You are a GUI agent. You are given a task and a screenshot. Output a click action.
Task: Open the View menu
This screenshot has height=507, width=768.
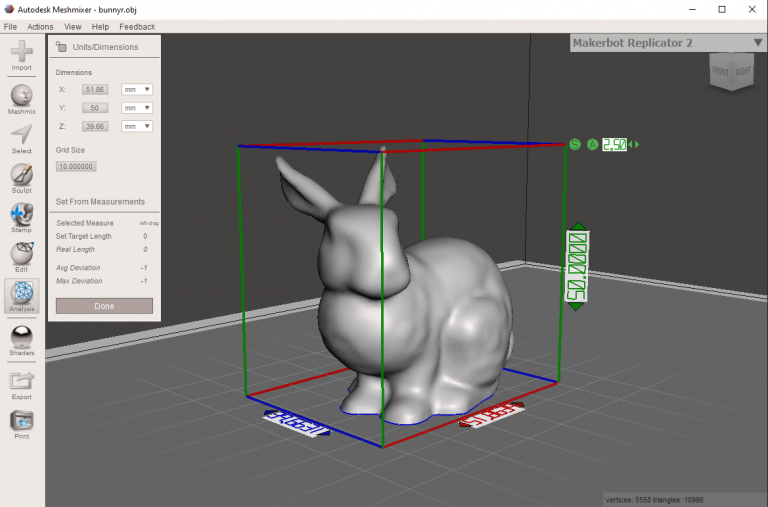coord(72,26)
